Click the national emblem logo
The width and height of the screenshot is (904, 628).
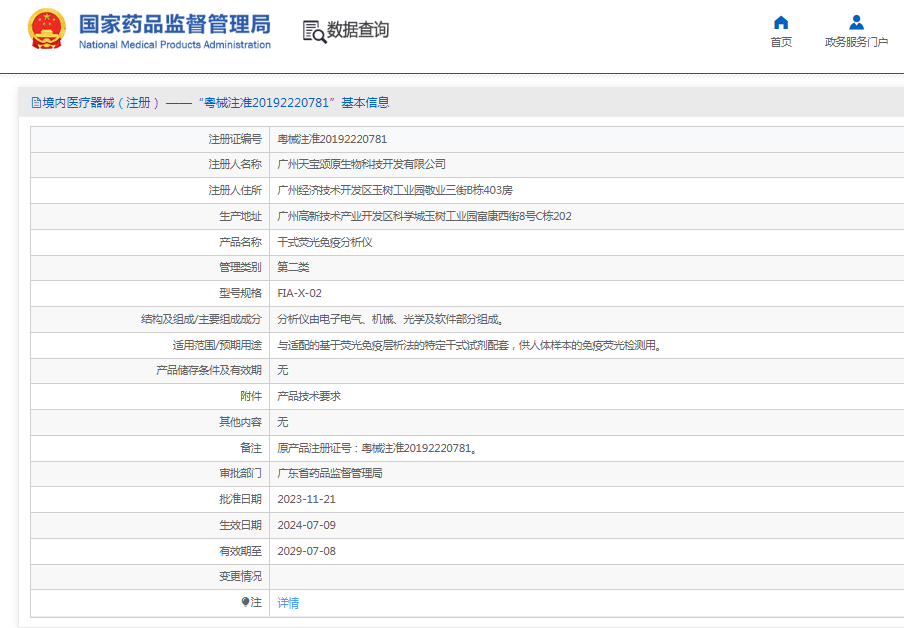click(46, 29)
